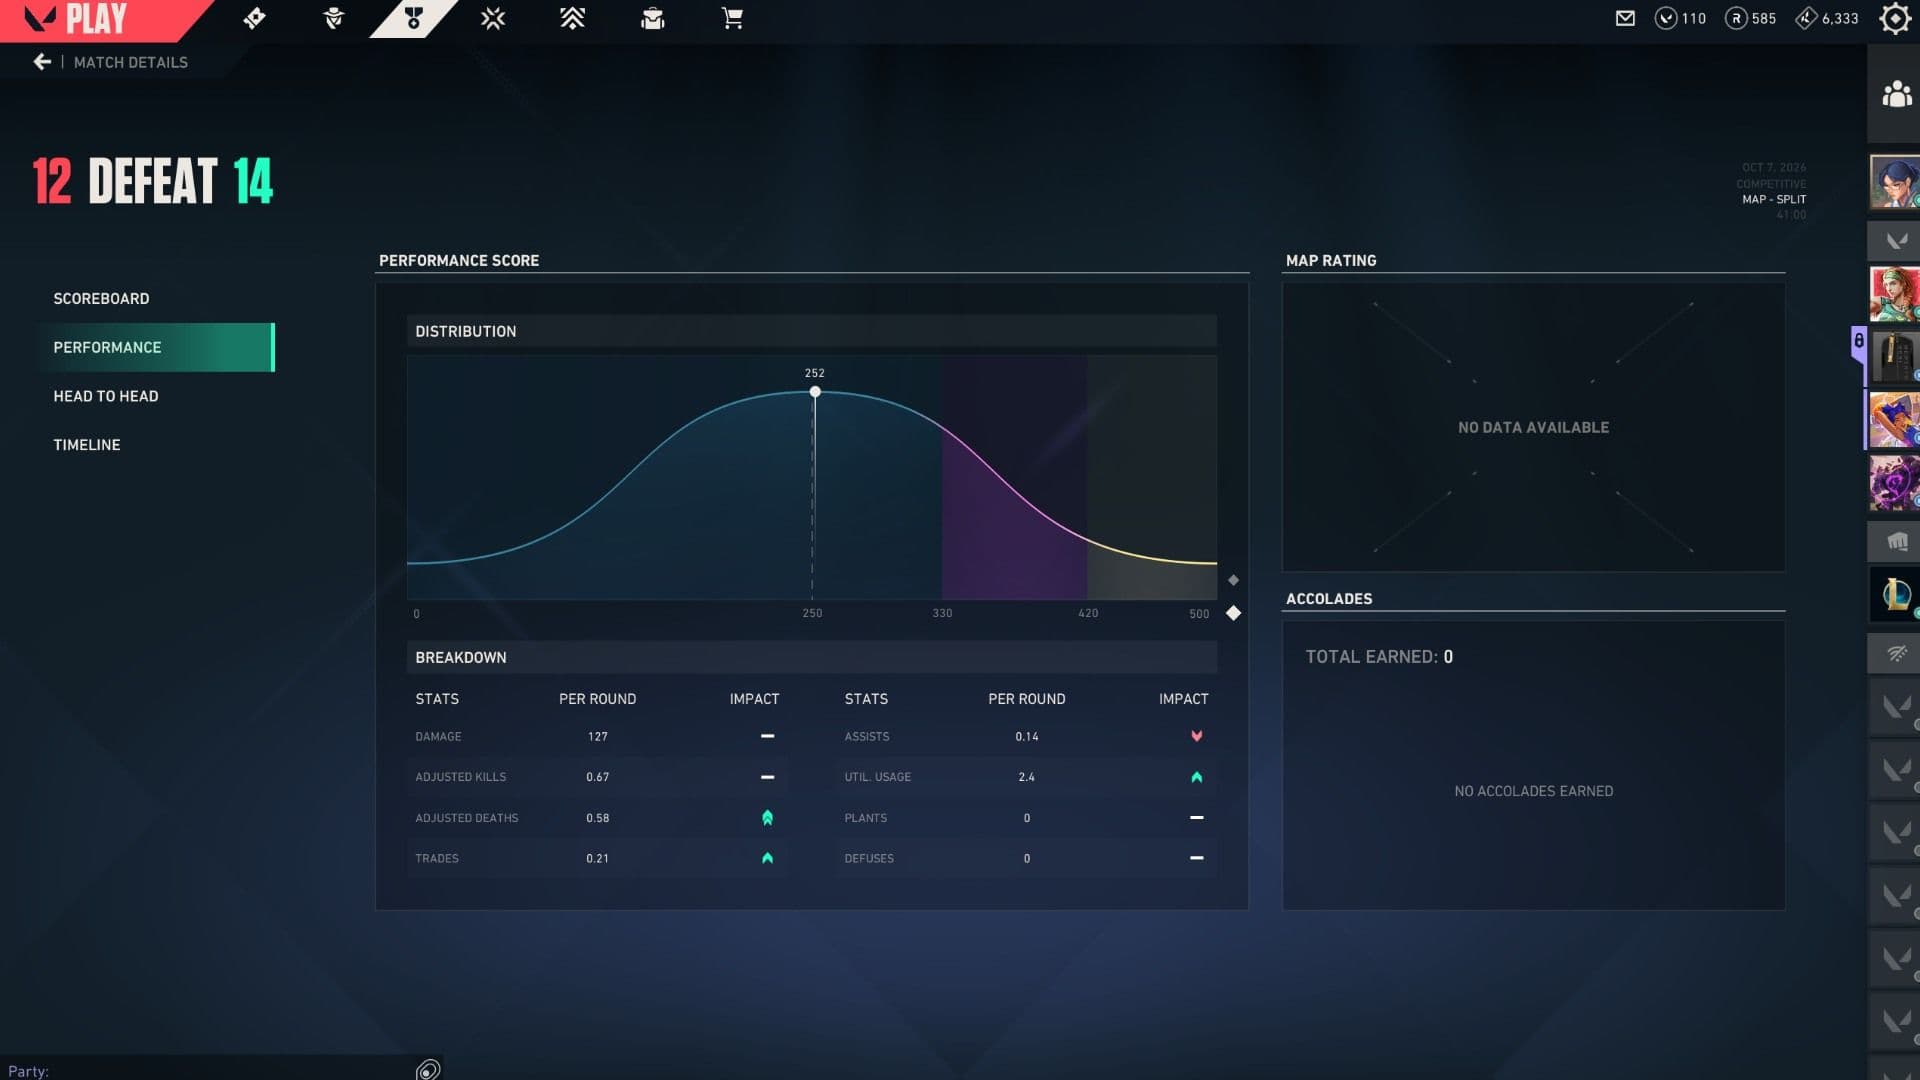Click the PLAY button
The image size is (1920, 1080).
tap(95, 19)
